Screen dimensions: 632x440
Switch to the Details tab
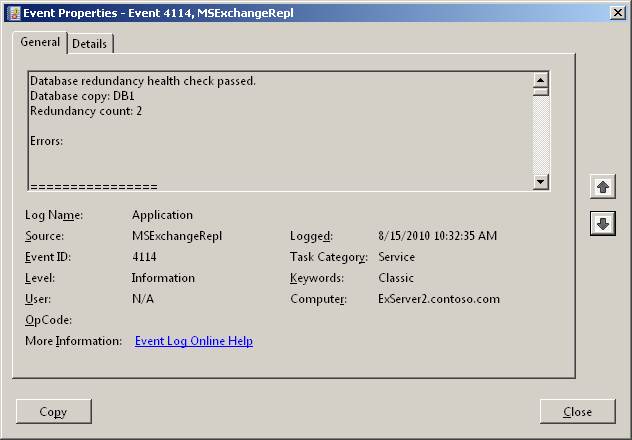(90, 44)
